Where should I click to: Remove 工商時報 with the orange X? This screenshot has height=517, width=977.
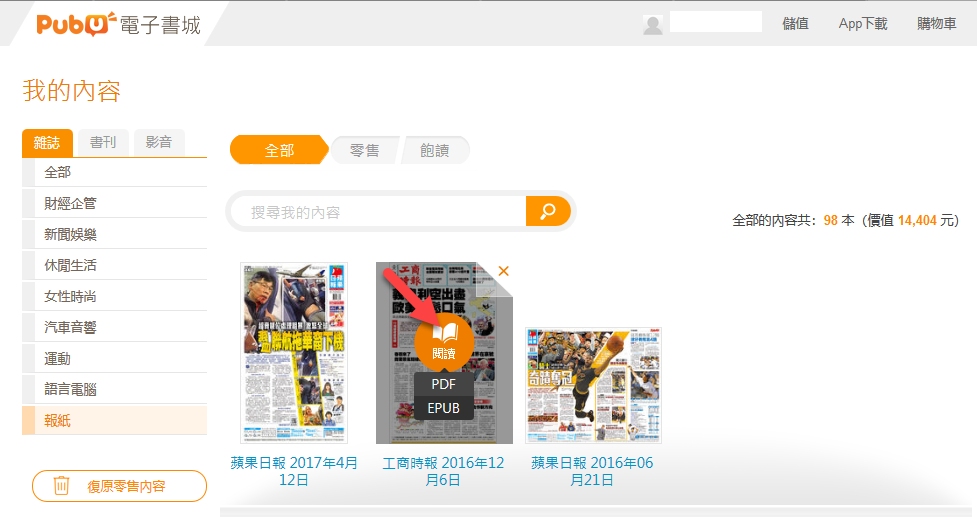coord(503,271)
